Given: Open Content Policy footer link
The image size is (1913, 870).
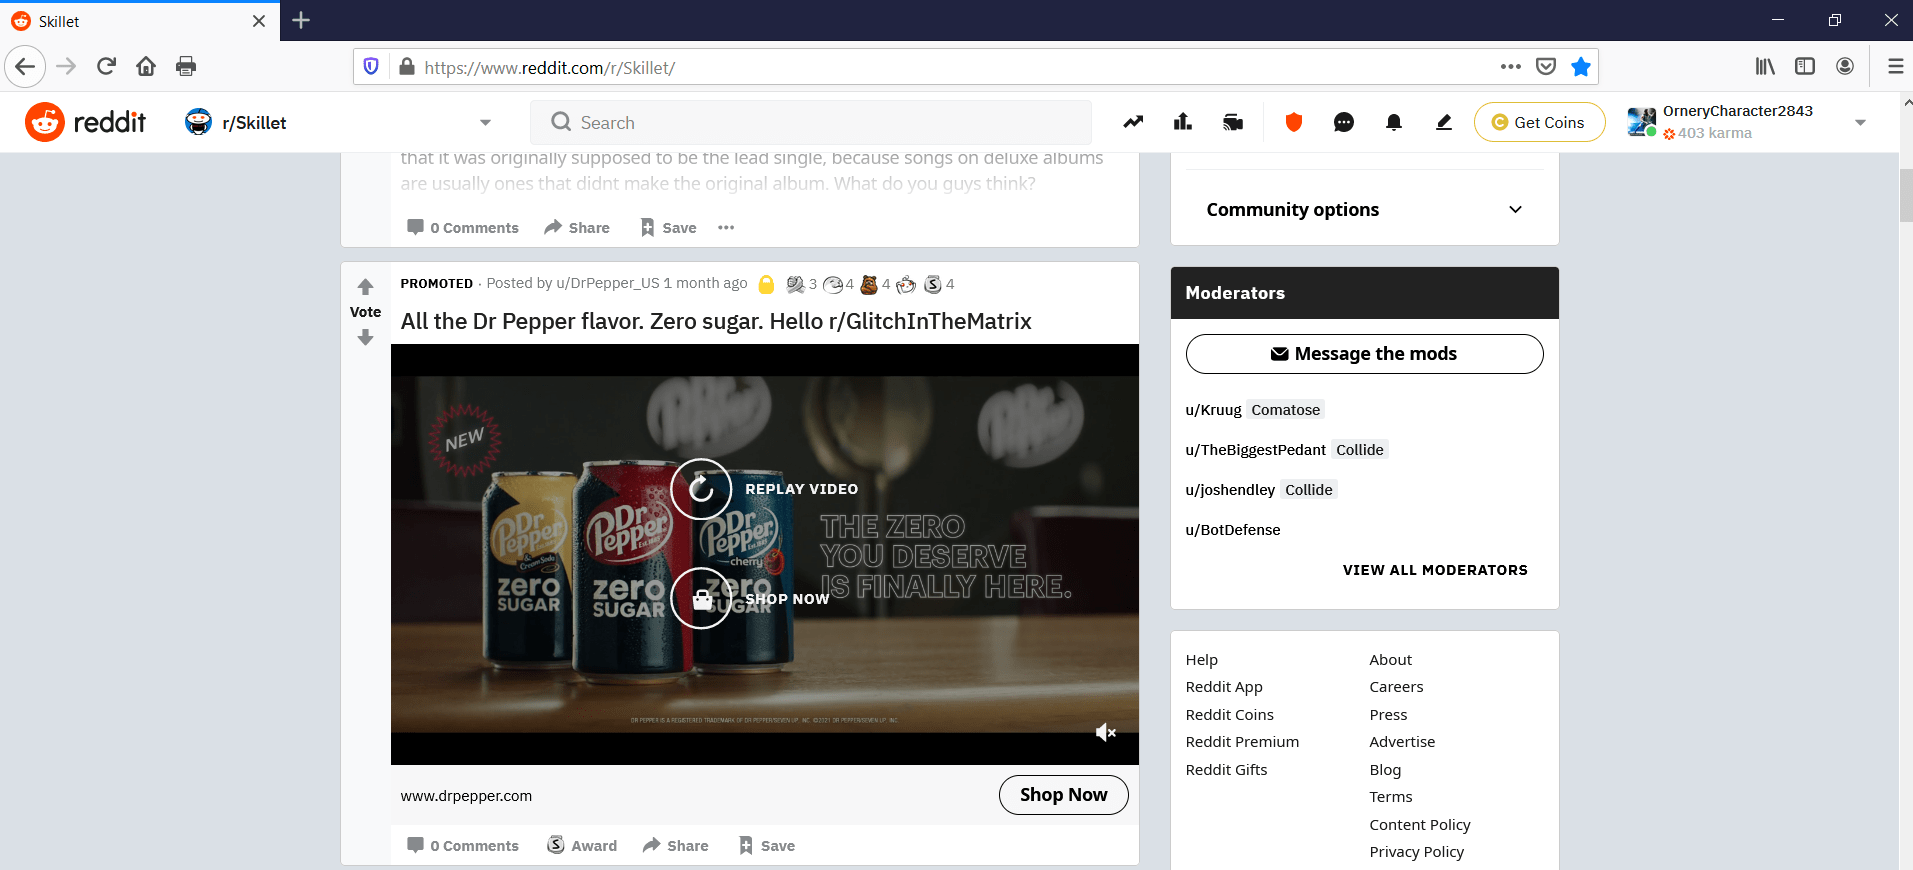Looking at the screenshot, I should [1420, 825].
